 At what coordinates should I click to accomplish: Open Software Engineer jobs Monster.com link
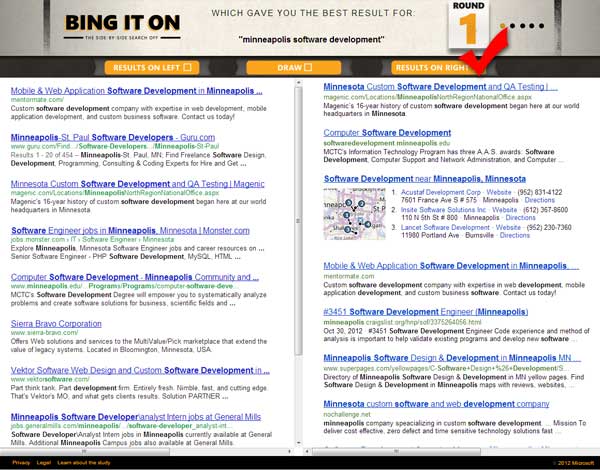(130, 230)
